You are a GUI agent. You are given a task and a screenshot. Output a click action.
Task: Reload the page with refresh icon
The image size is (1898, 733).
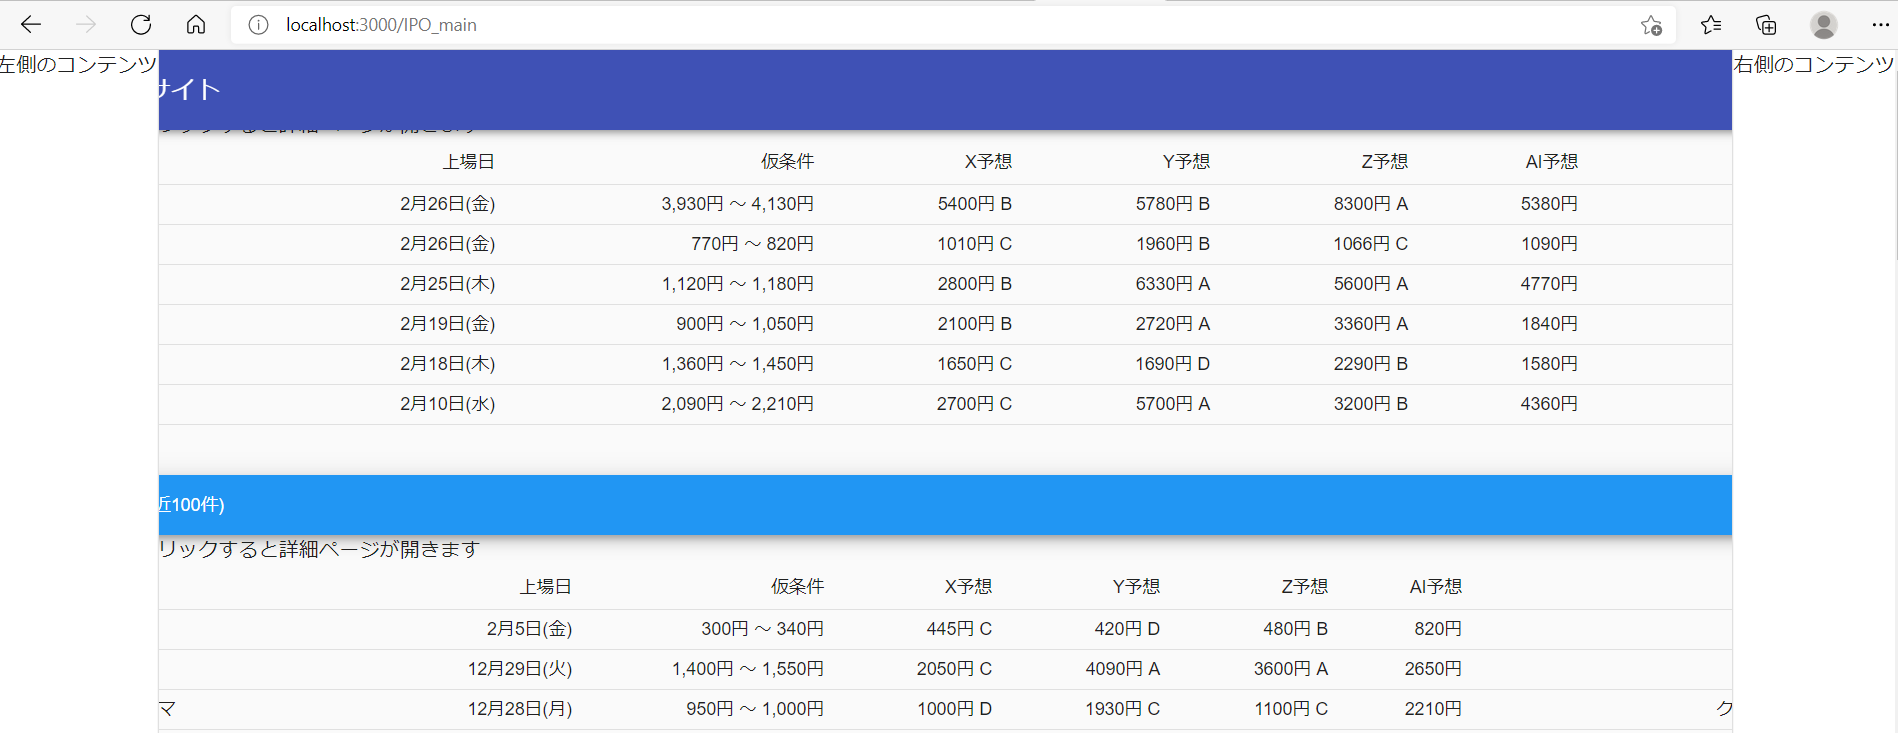[141, 24]
